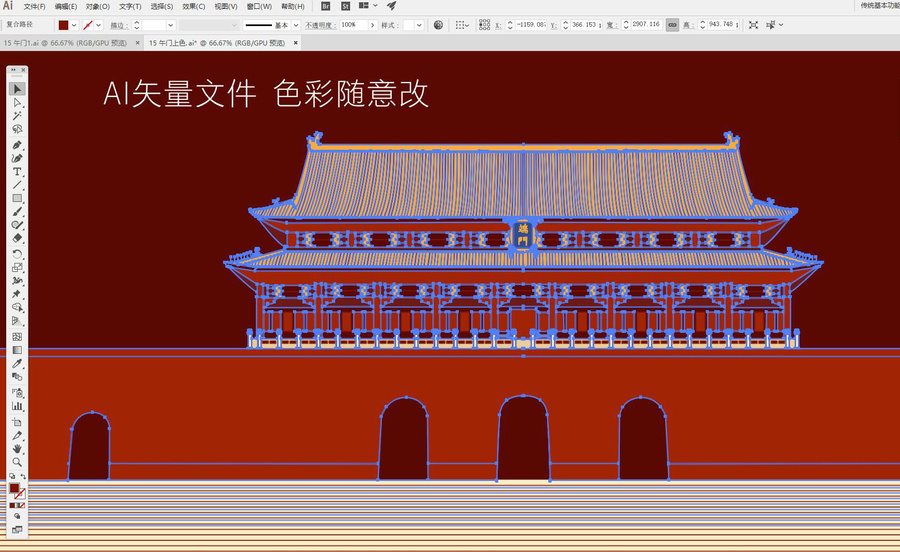Change screen mode in tools panel
The height and width of the screenshot is (552, 900).
pos(17,530)
